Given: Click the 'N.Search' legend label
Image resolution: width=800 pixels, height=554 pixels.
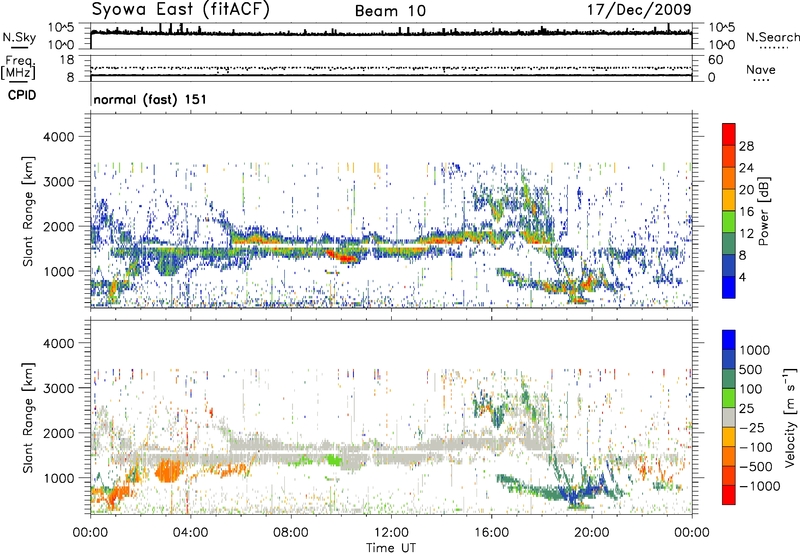Looking at the screenshot, I should [772, 37].
